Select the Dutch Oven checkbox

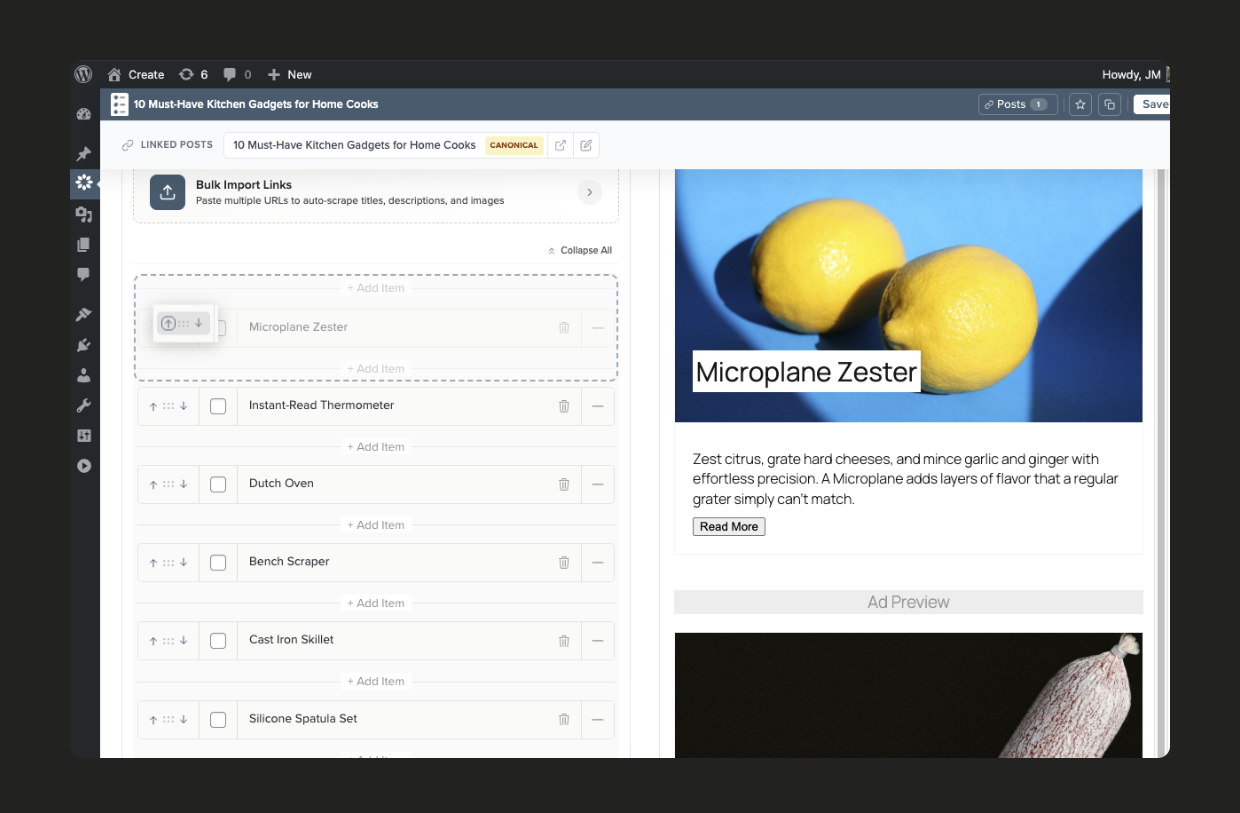[x=218, y=484]
